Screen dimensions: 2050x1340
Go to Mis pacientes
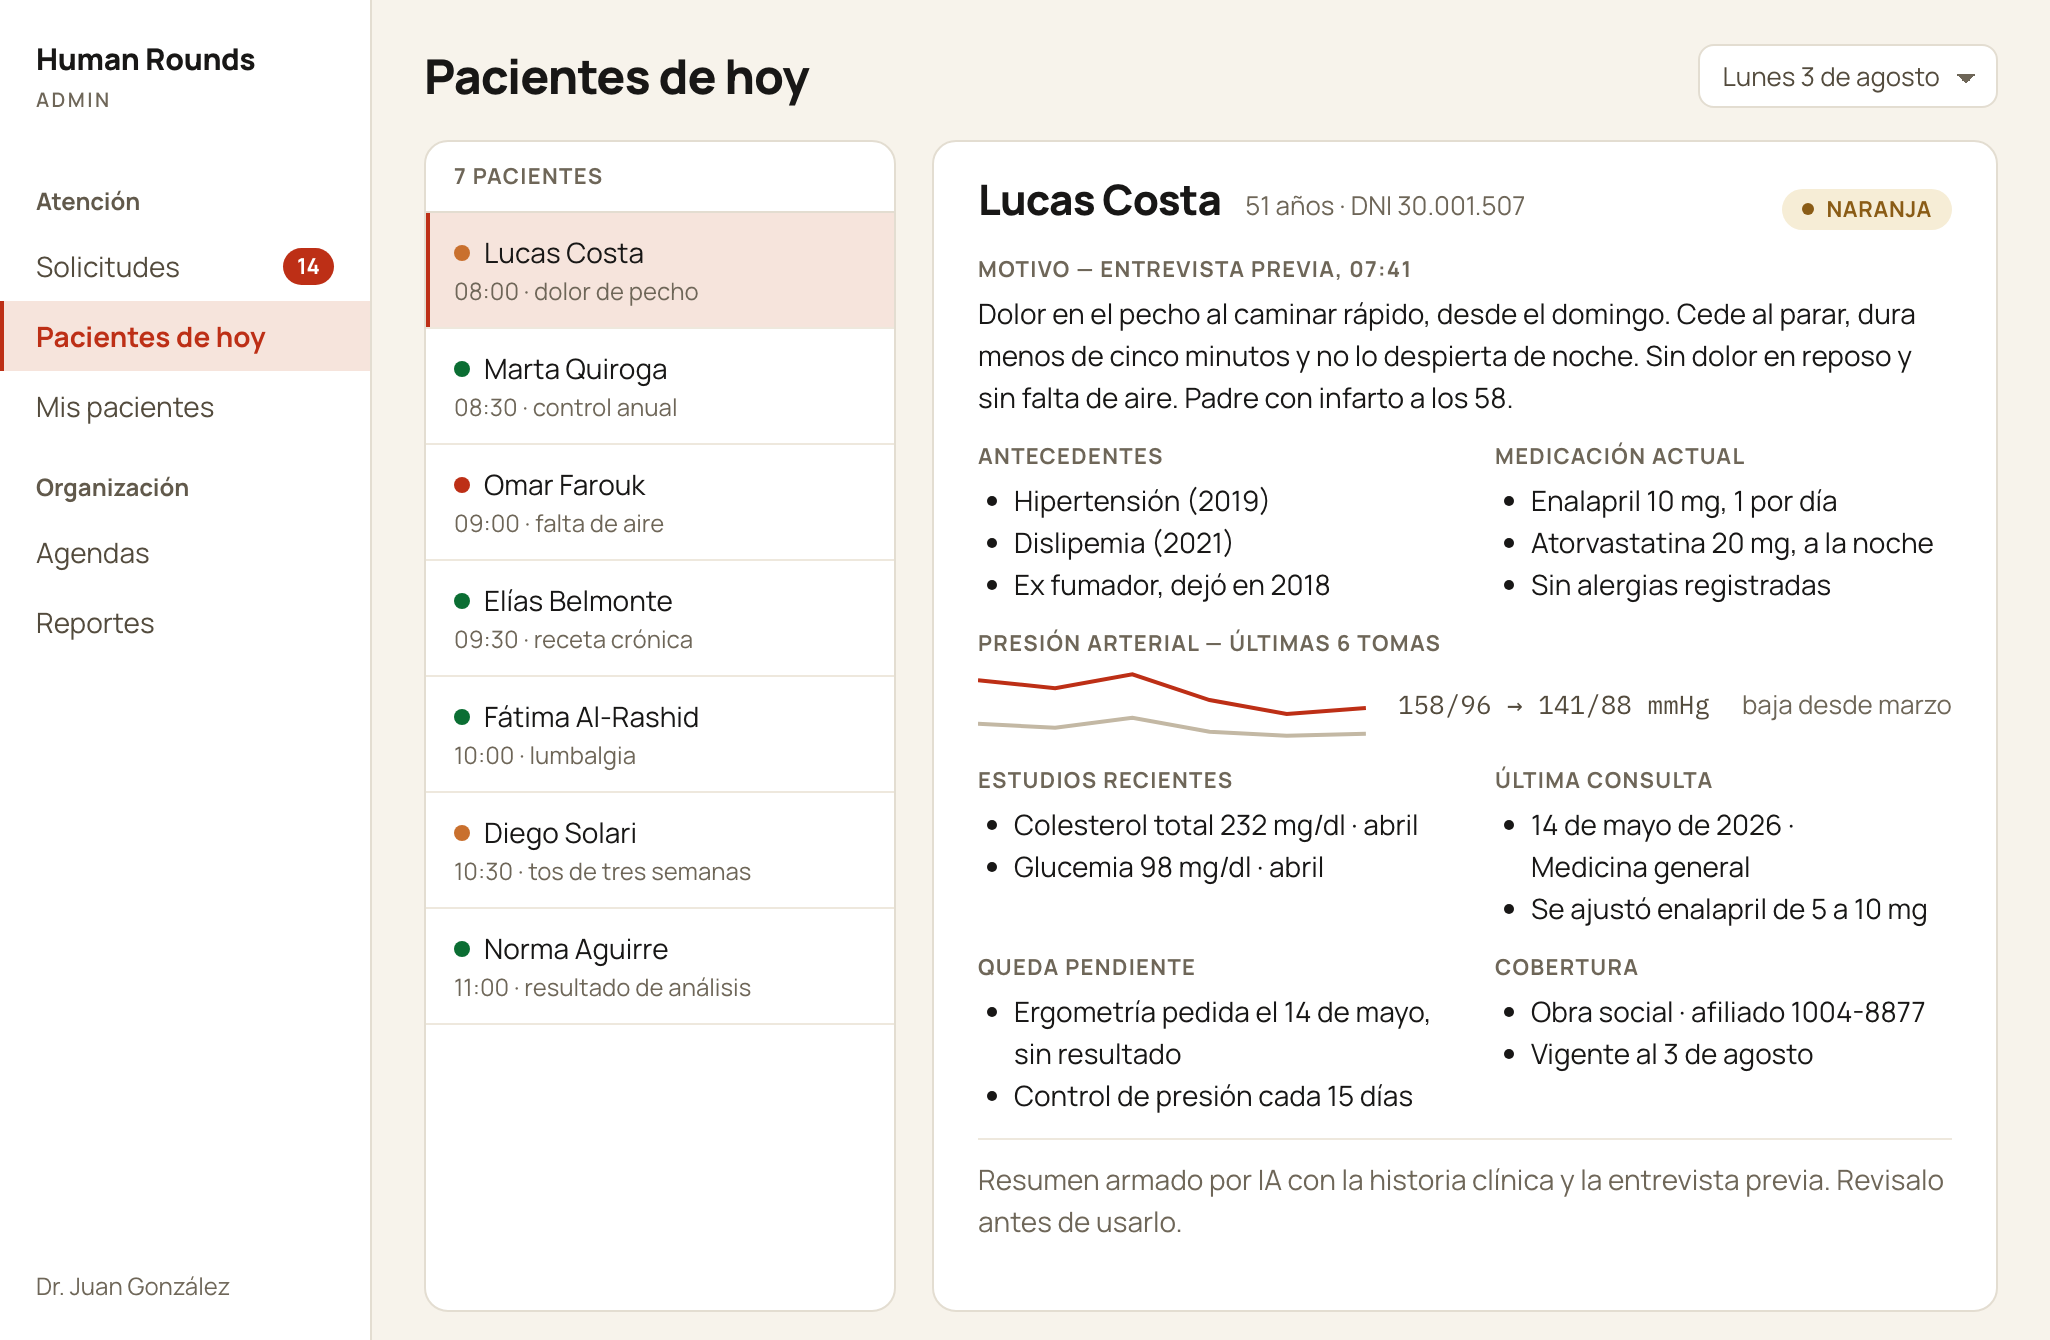(x=185, y=407)
